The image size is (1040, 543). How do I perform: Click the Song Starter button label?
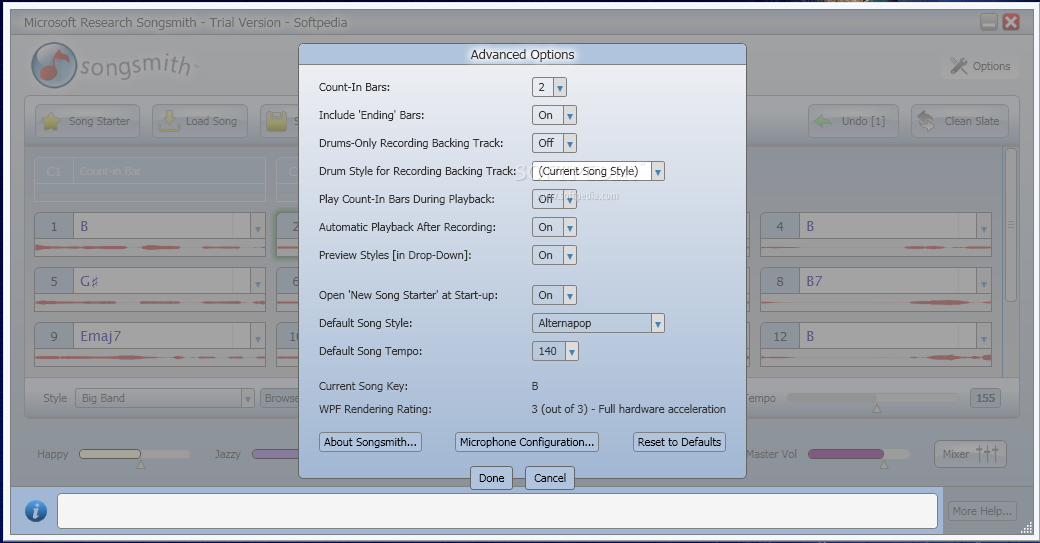point(99,121)
